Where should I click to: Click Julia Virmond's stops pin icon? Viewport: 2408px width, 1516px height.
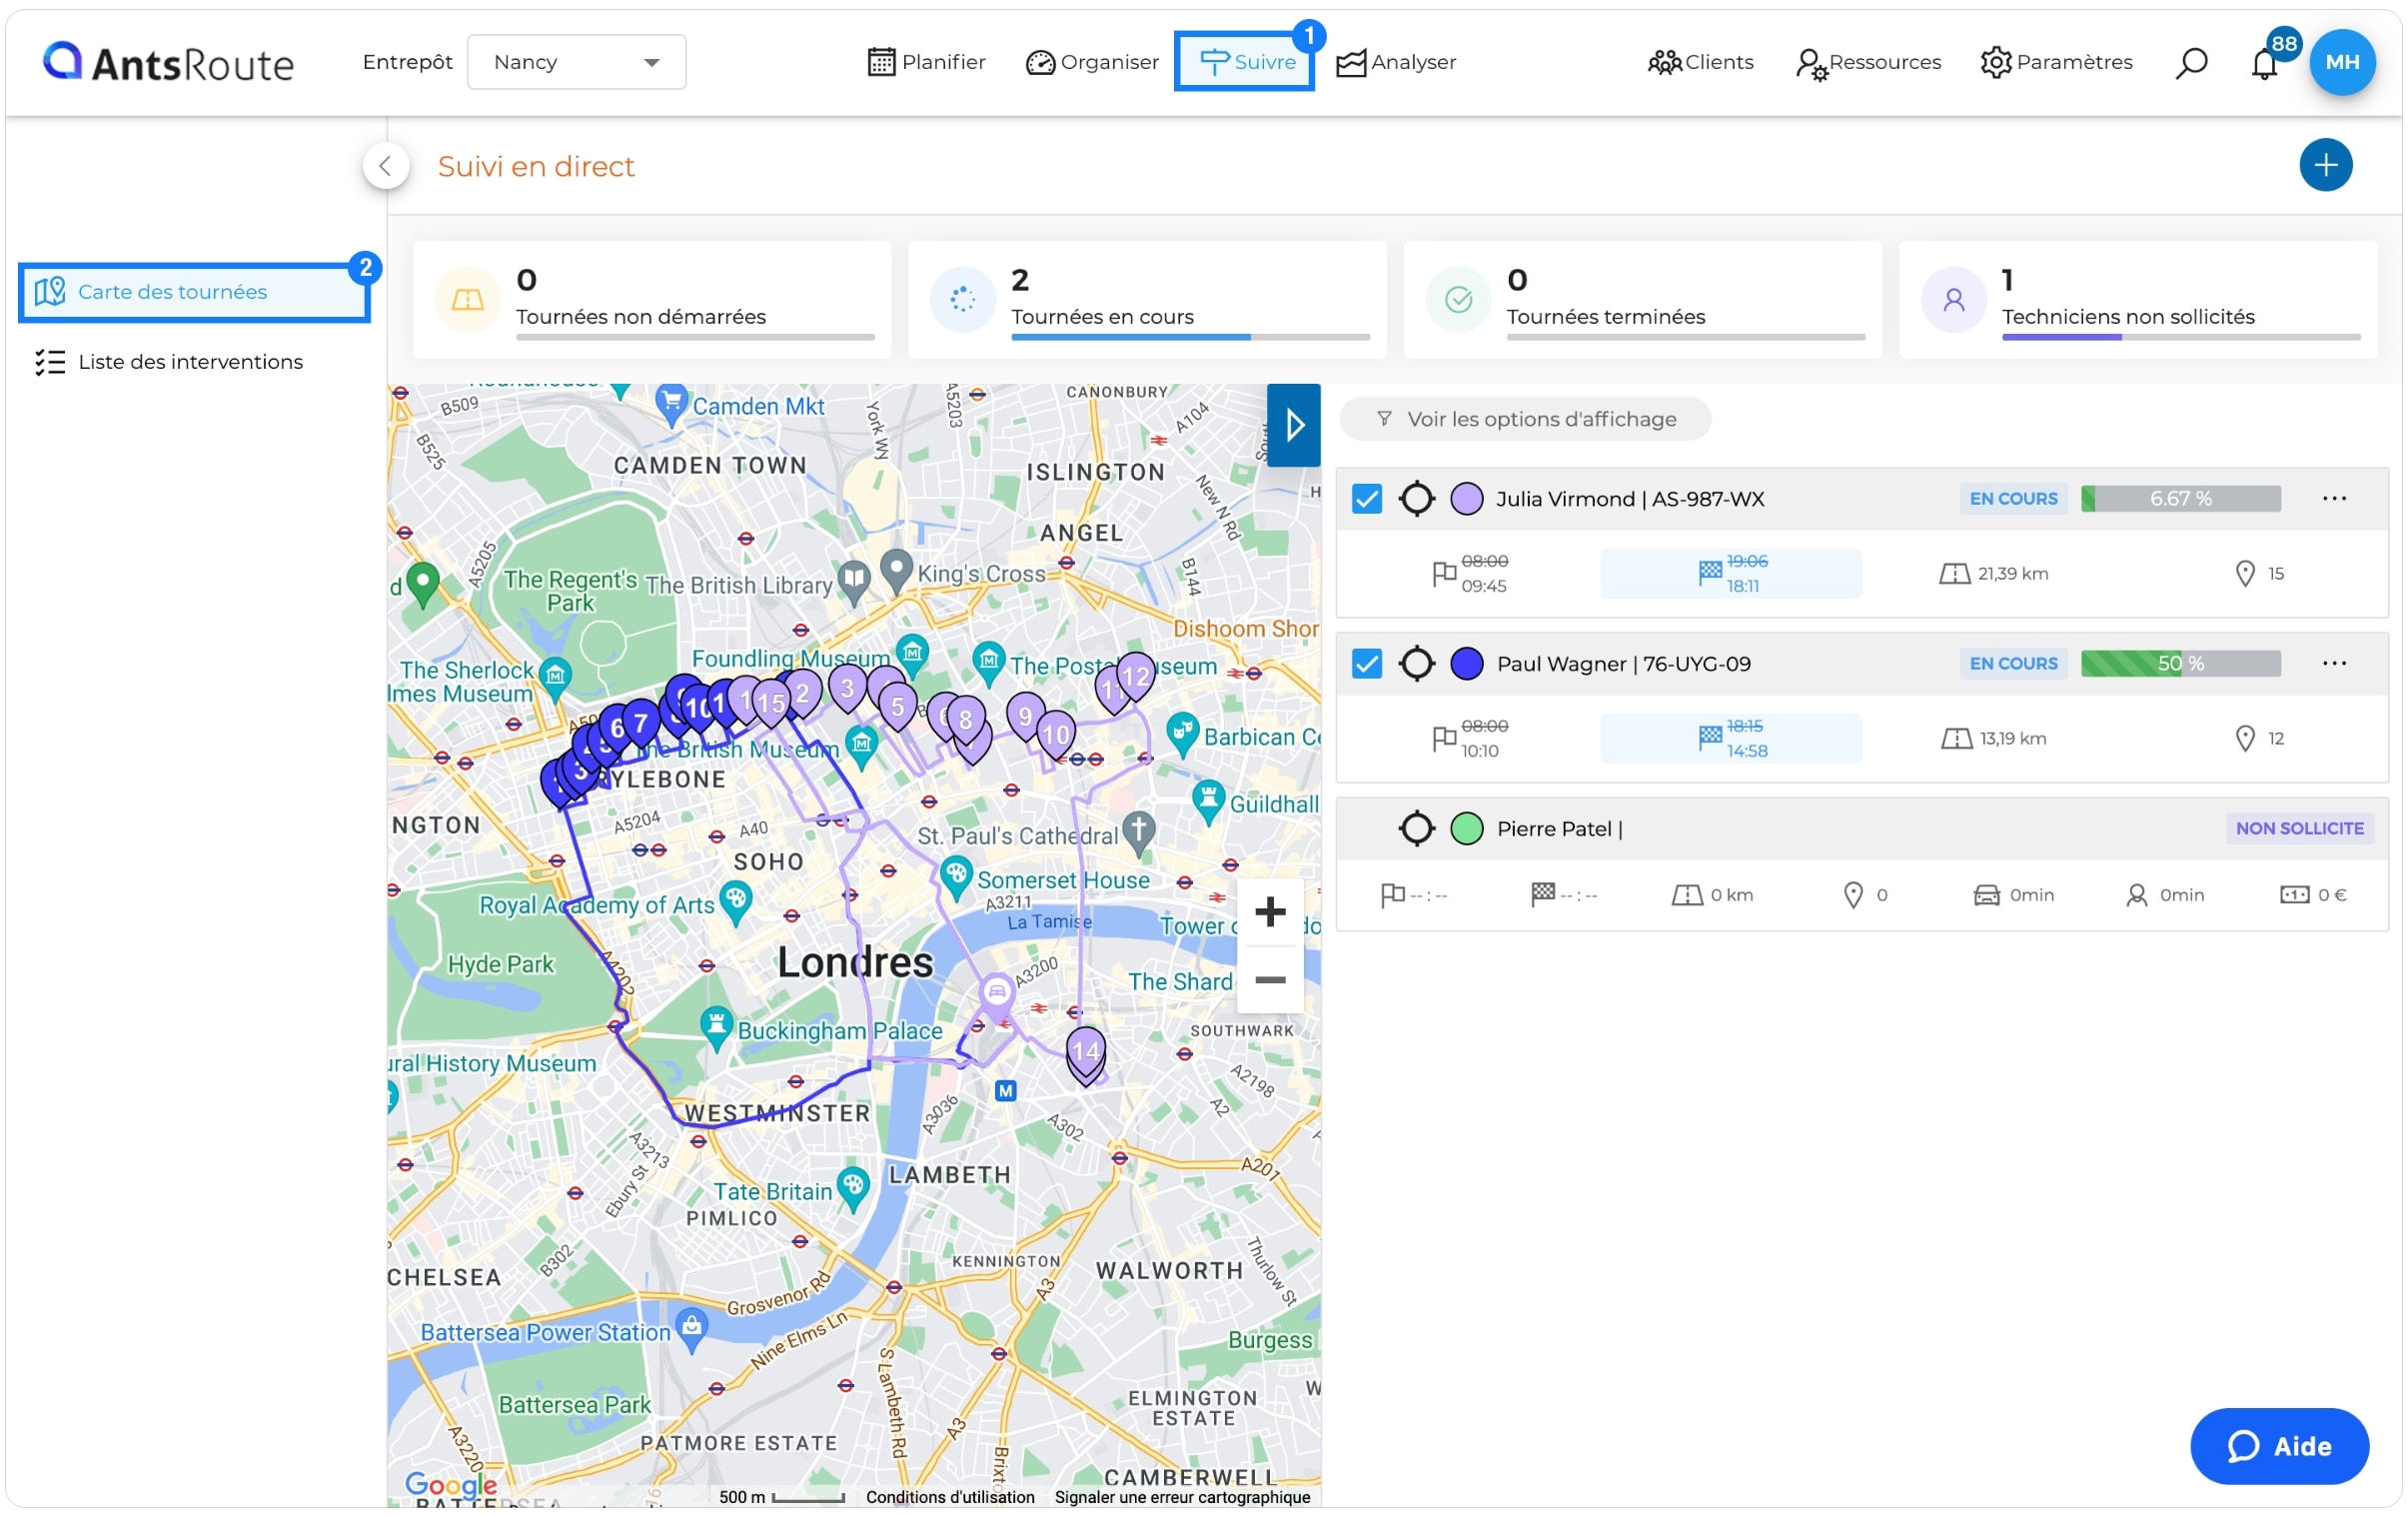point(2245,573)
